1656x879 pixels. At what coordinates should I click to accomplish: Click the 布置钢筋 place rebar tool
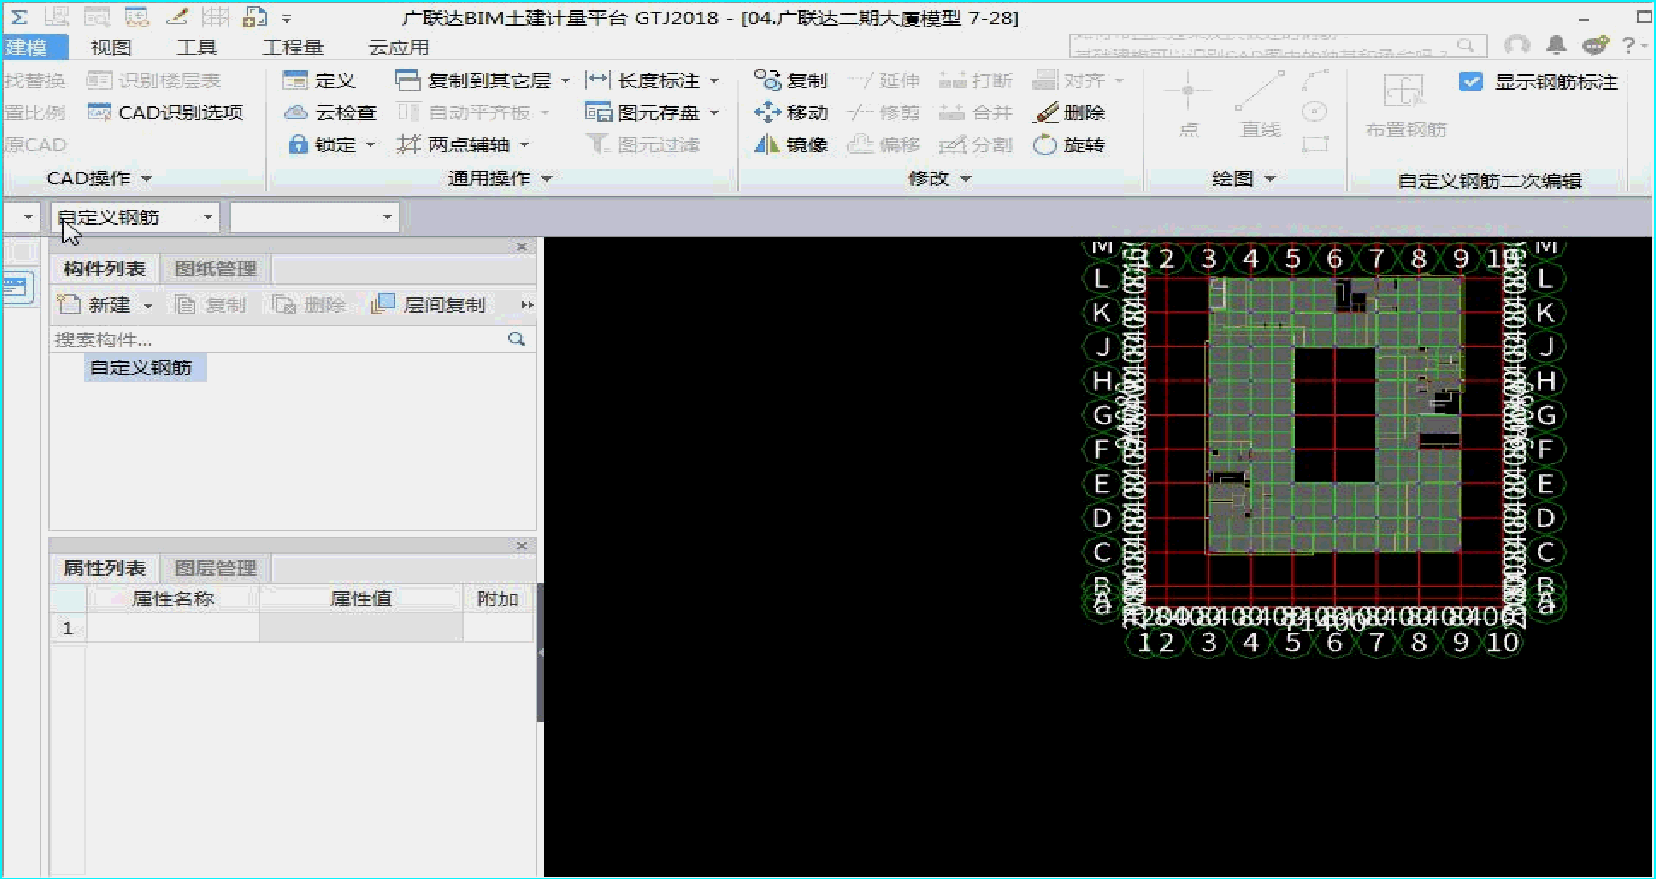(x=1405, y=104)
